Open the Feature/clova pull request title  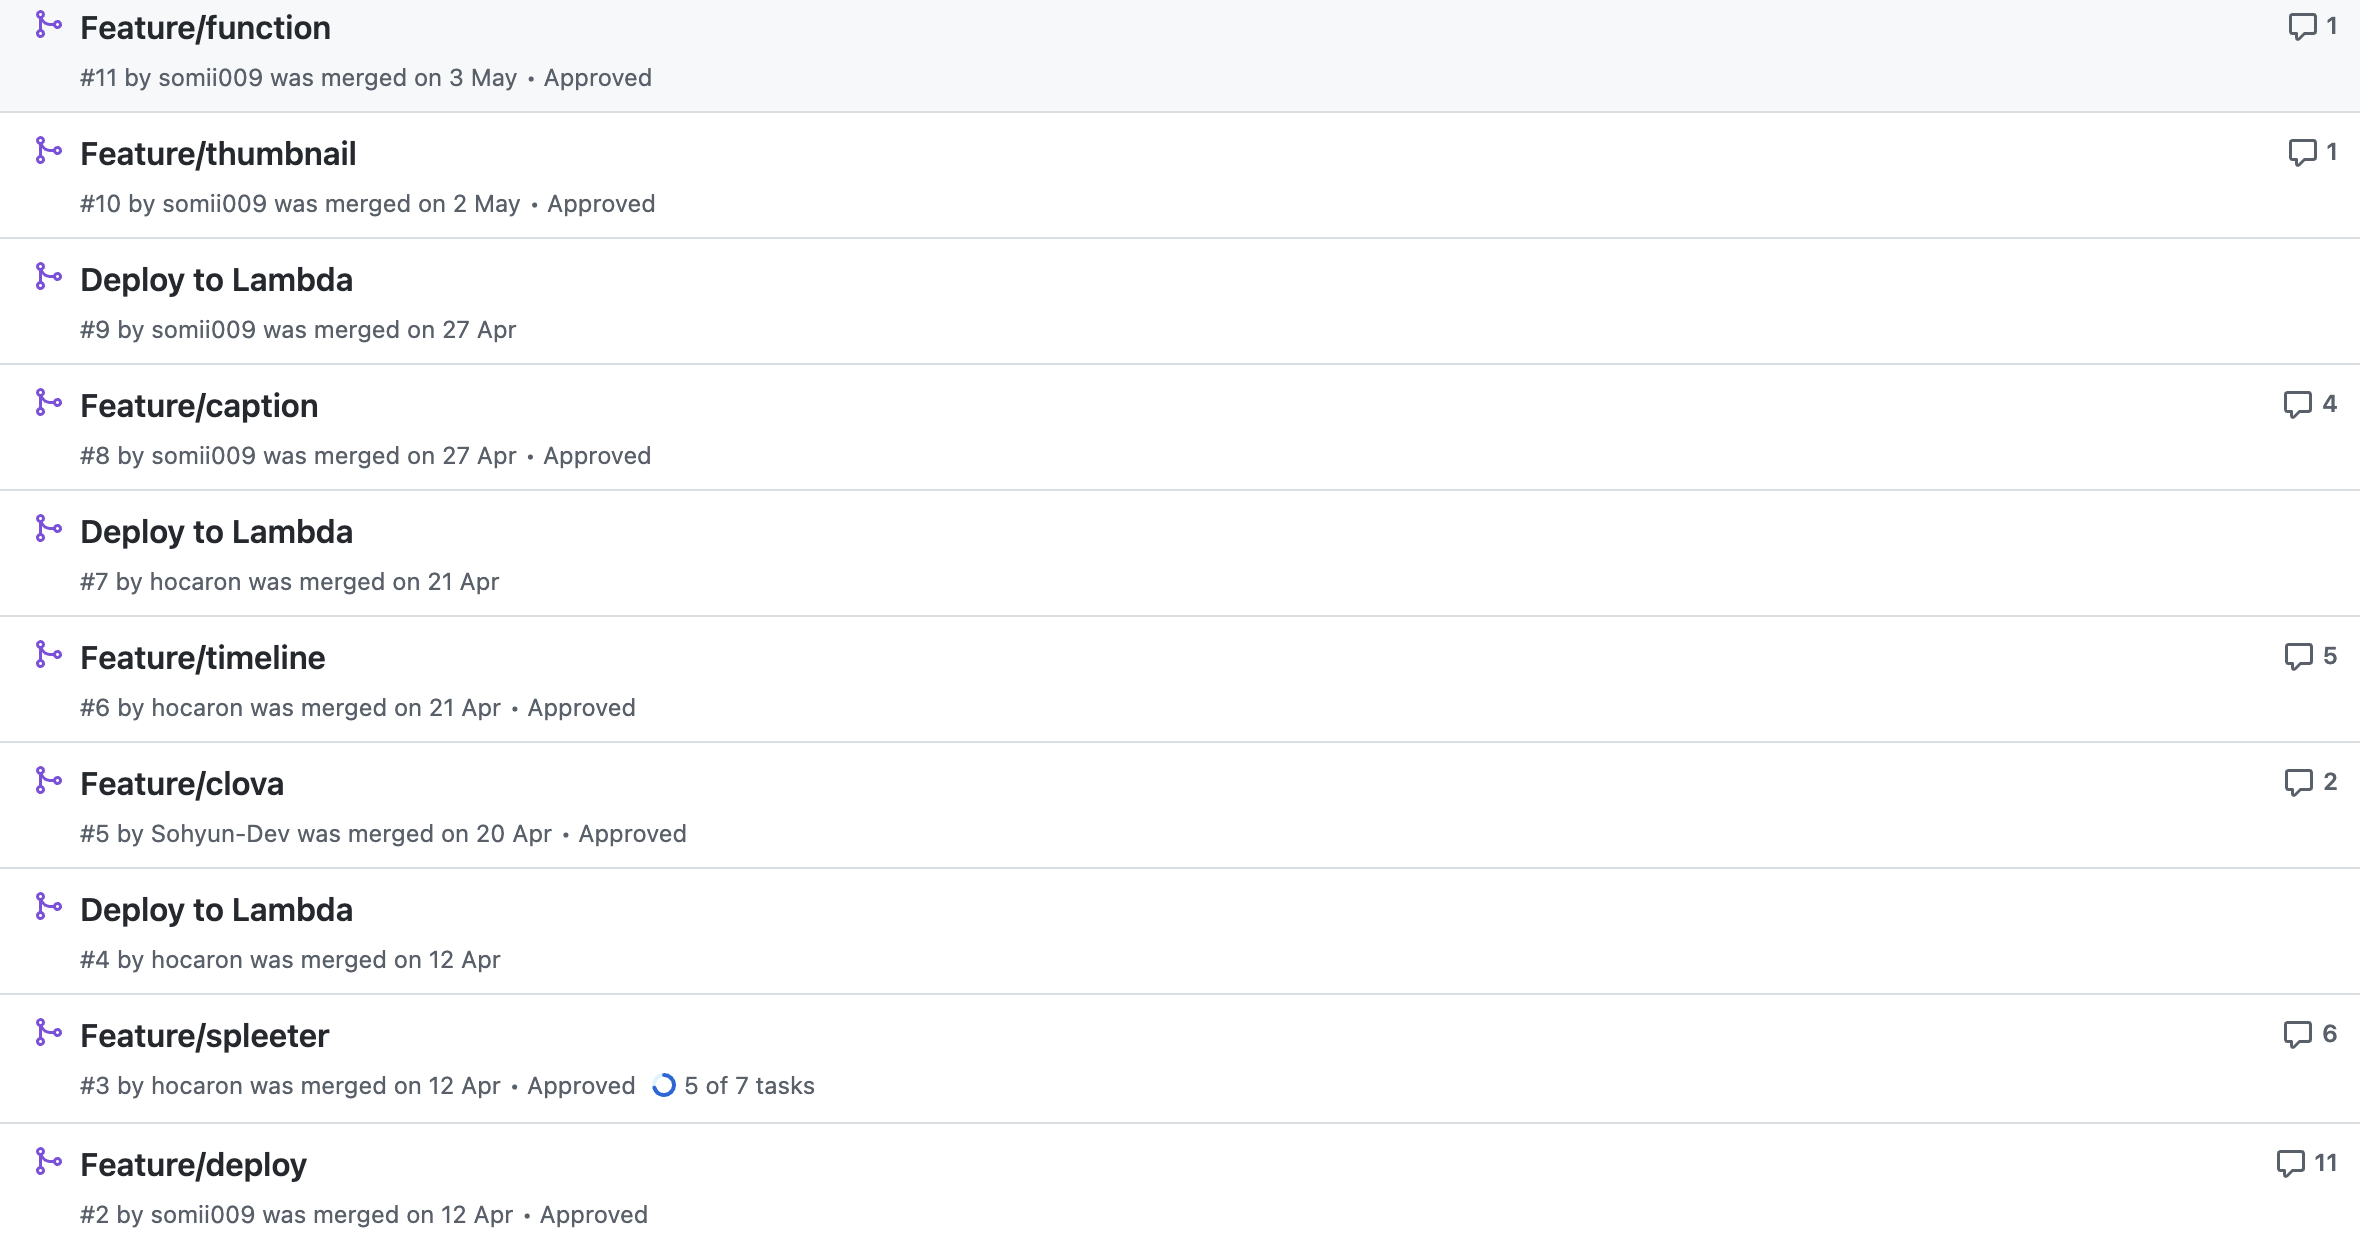[x=182, y=784]
